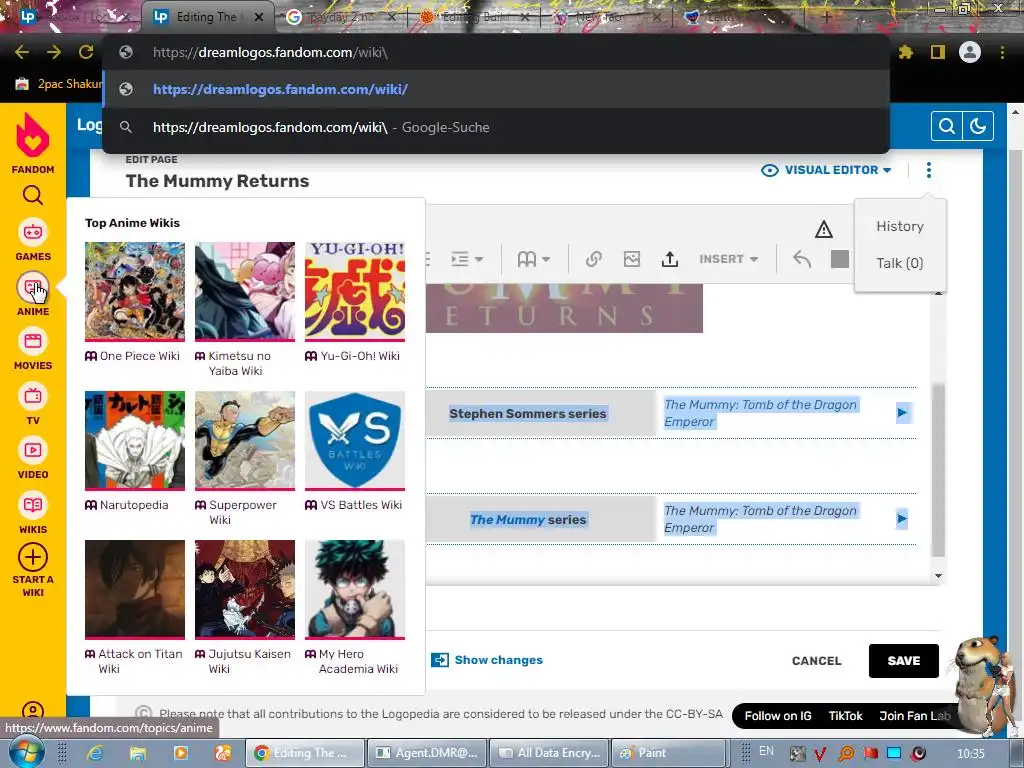Viewport: 1024px width, 768px height.
Task: Click the editor link insert icon
Action: [x=593, y=259]
